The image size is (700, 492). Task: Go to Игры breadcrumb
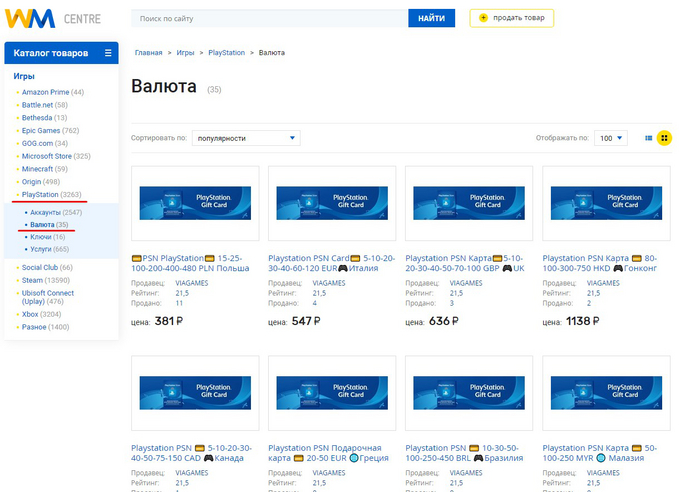tap(185, 53)
